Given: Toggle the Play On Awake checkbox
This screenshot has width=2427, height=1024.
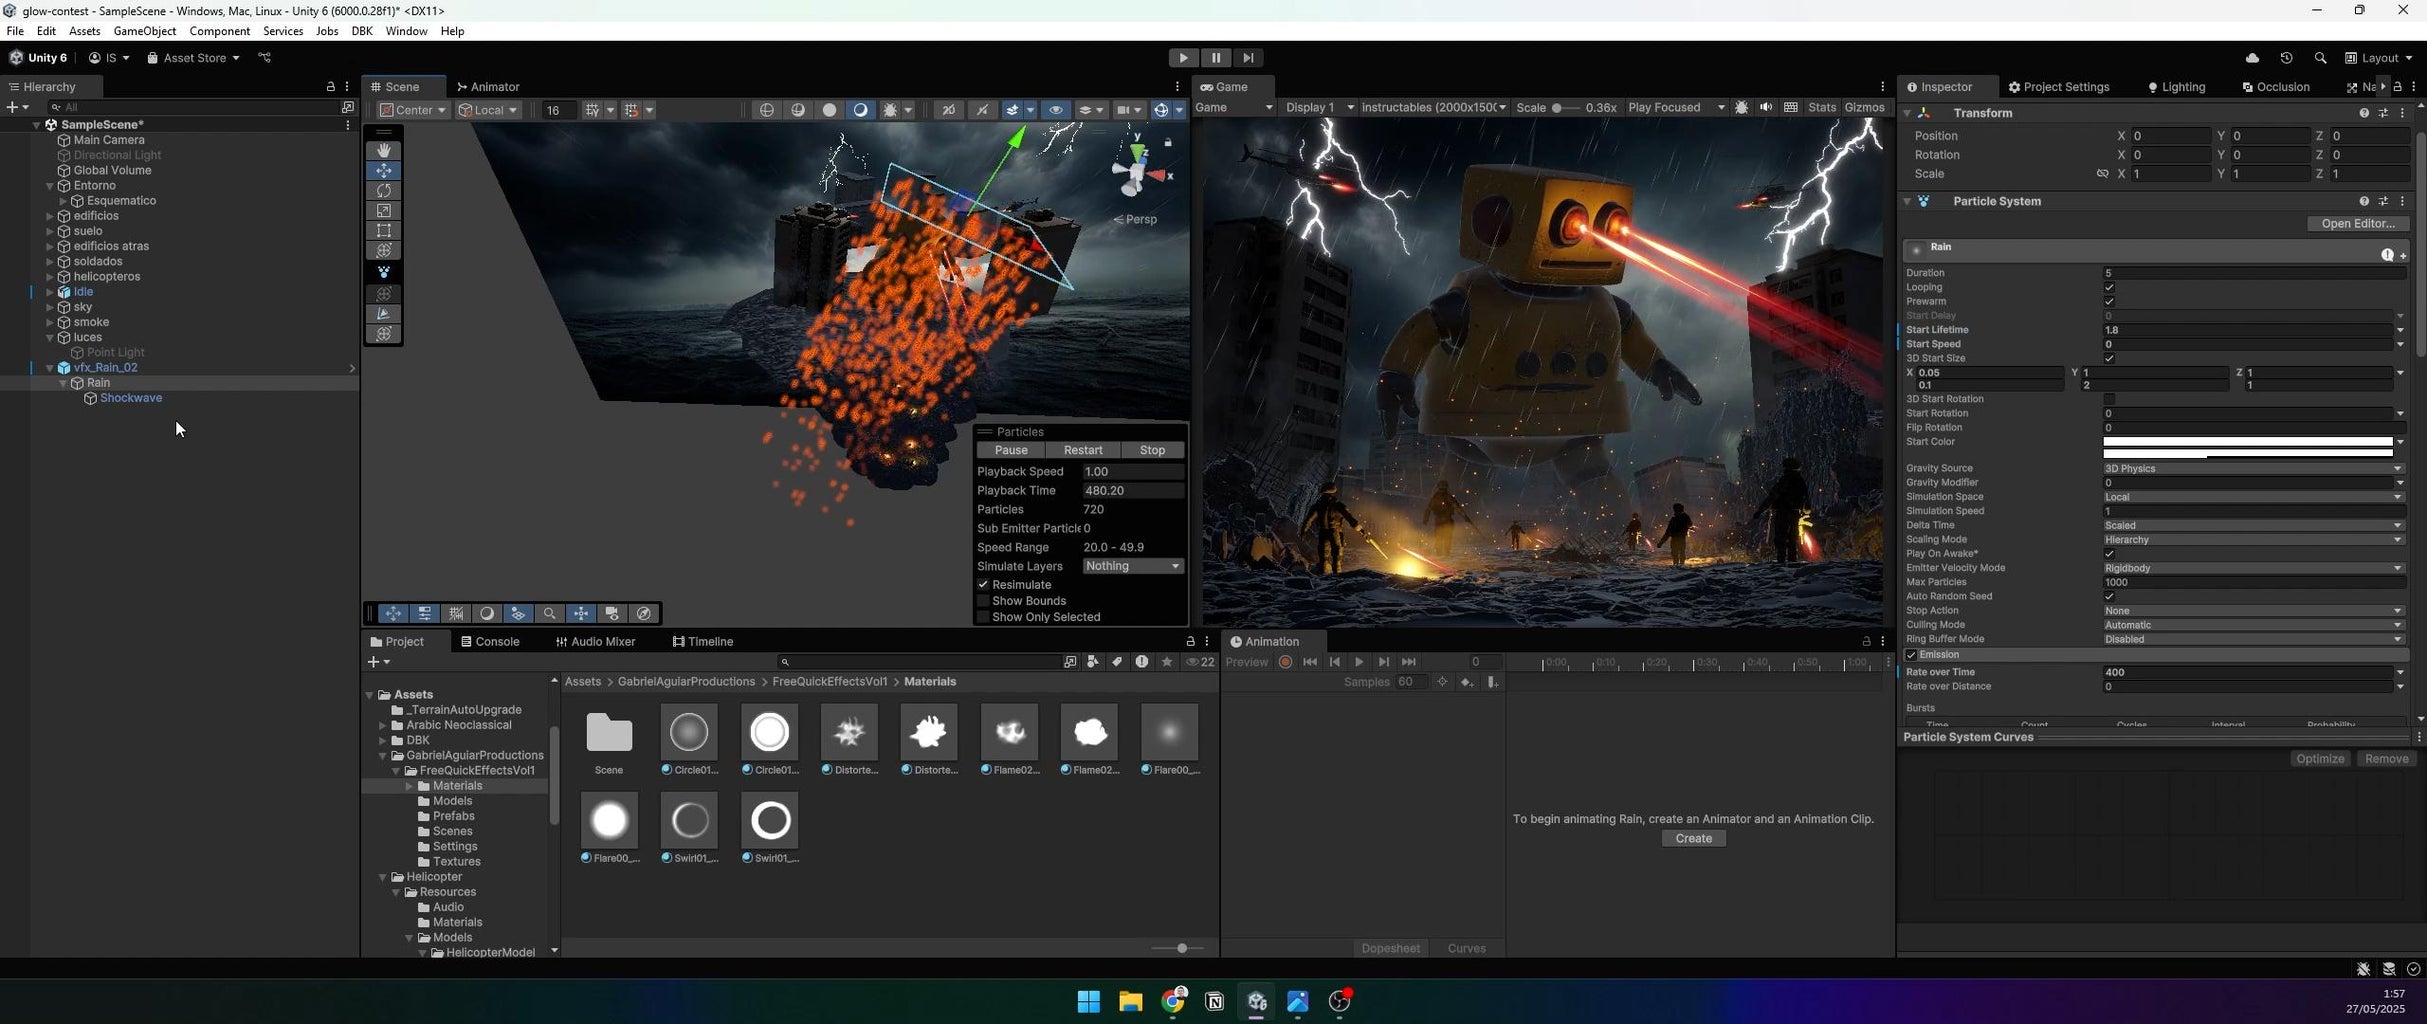Looking at the screenshot, I should coord(2109,554).
